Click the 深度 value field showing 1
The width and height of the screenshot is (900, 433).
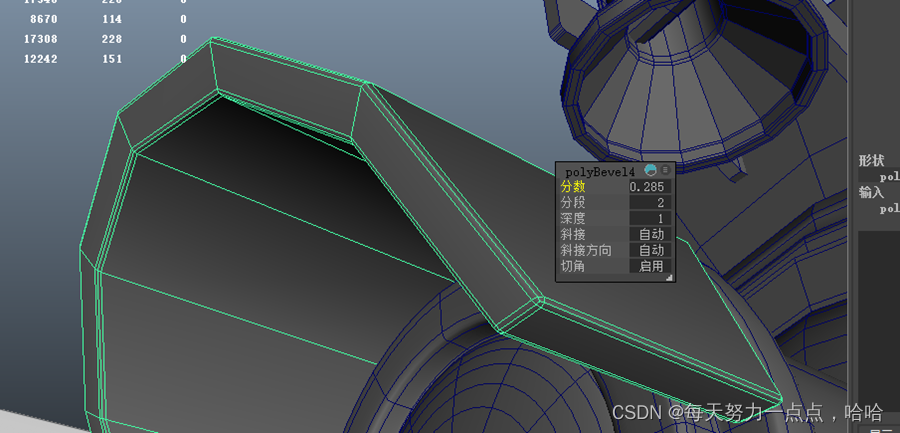coord(650,218)
